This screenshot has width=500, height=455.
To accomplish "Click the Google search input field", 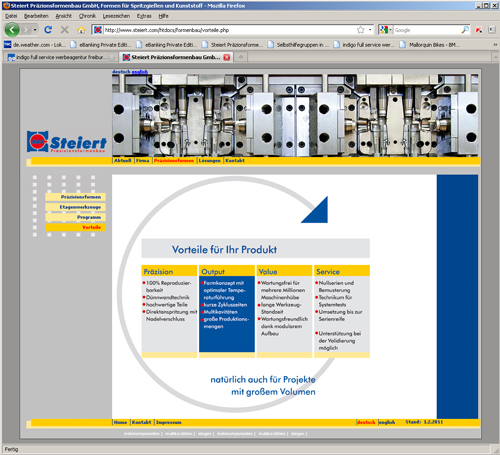I will 427,30.
